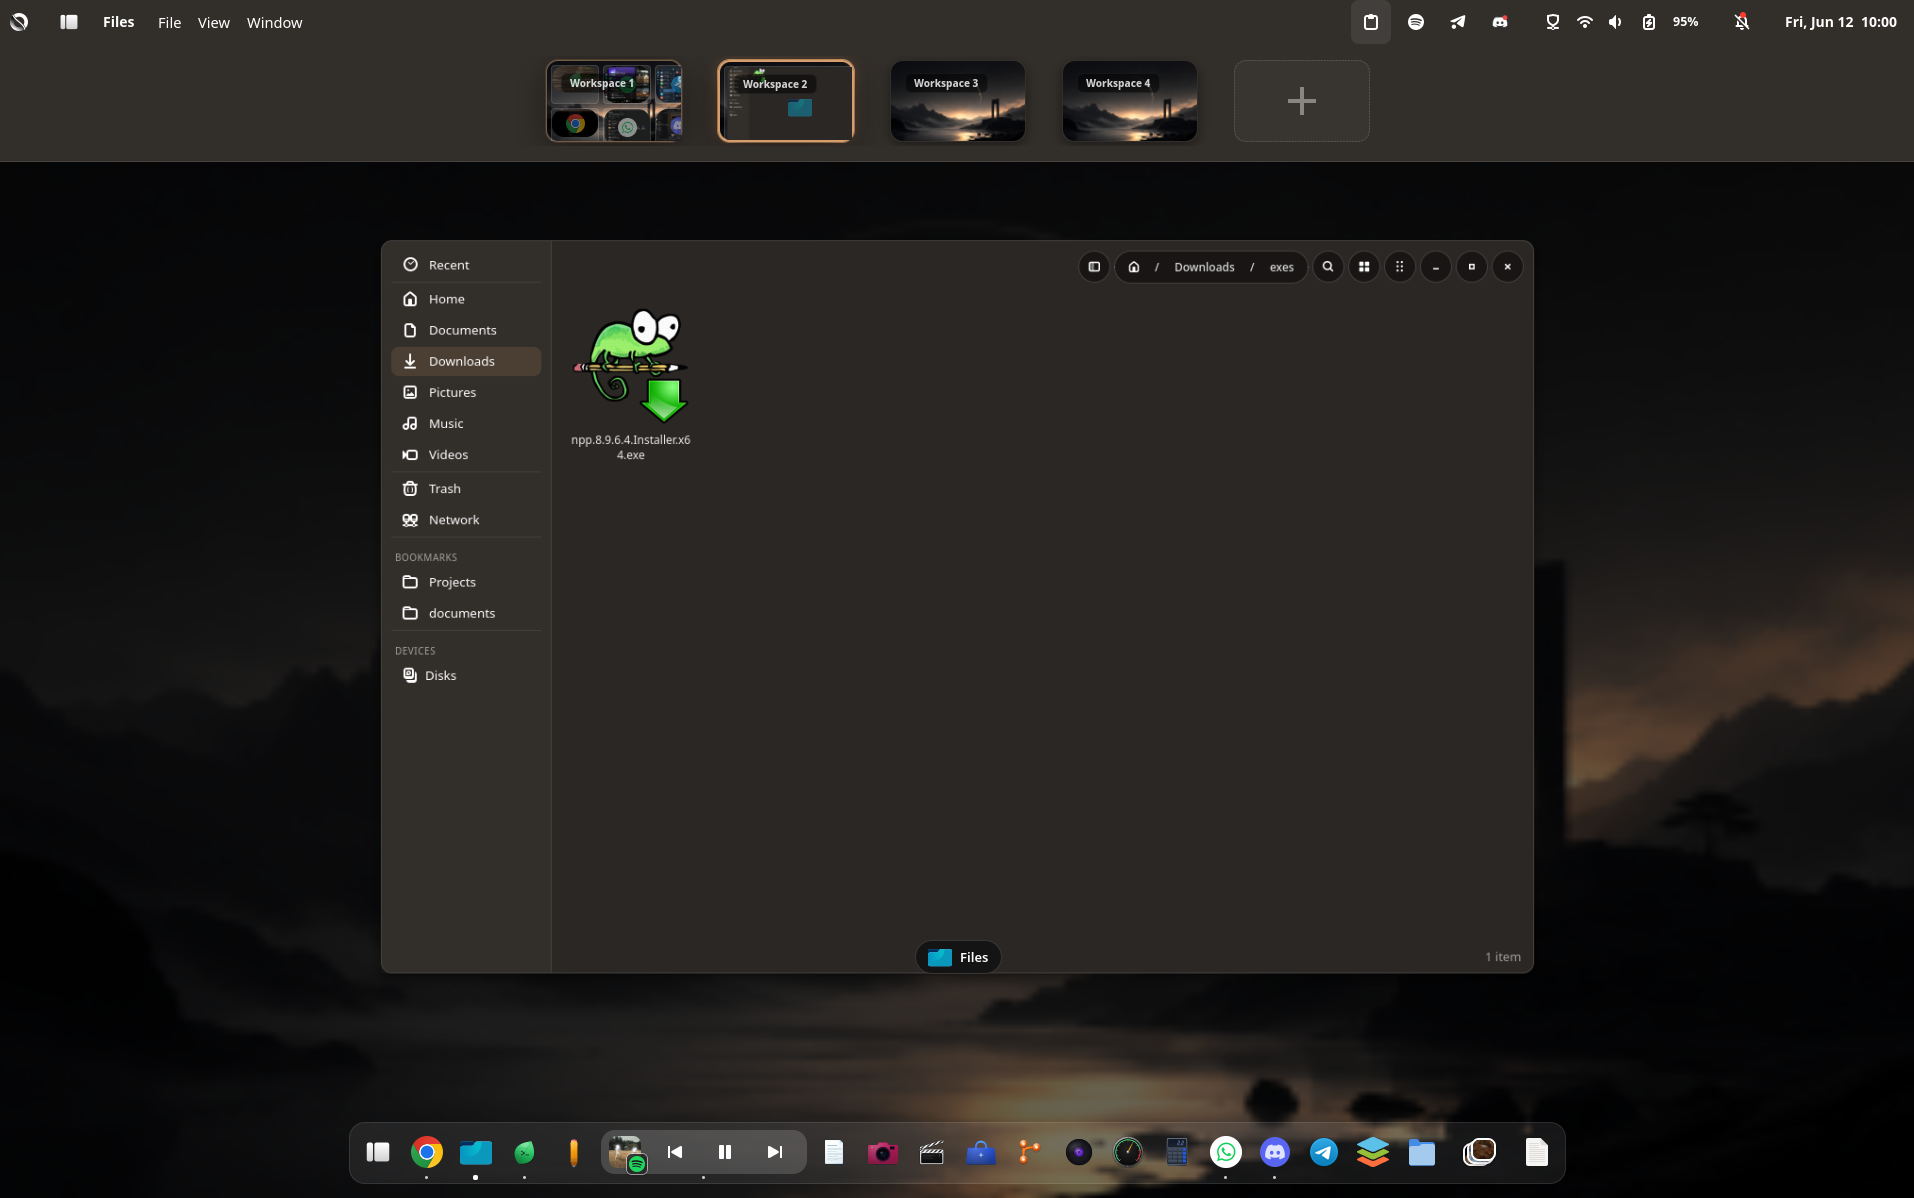
Task: Open WhatsApp from the dock
Action: 1226,1152
